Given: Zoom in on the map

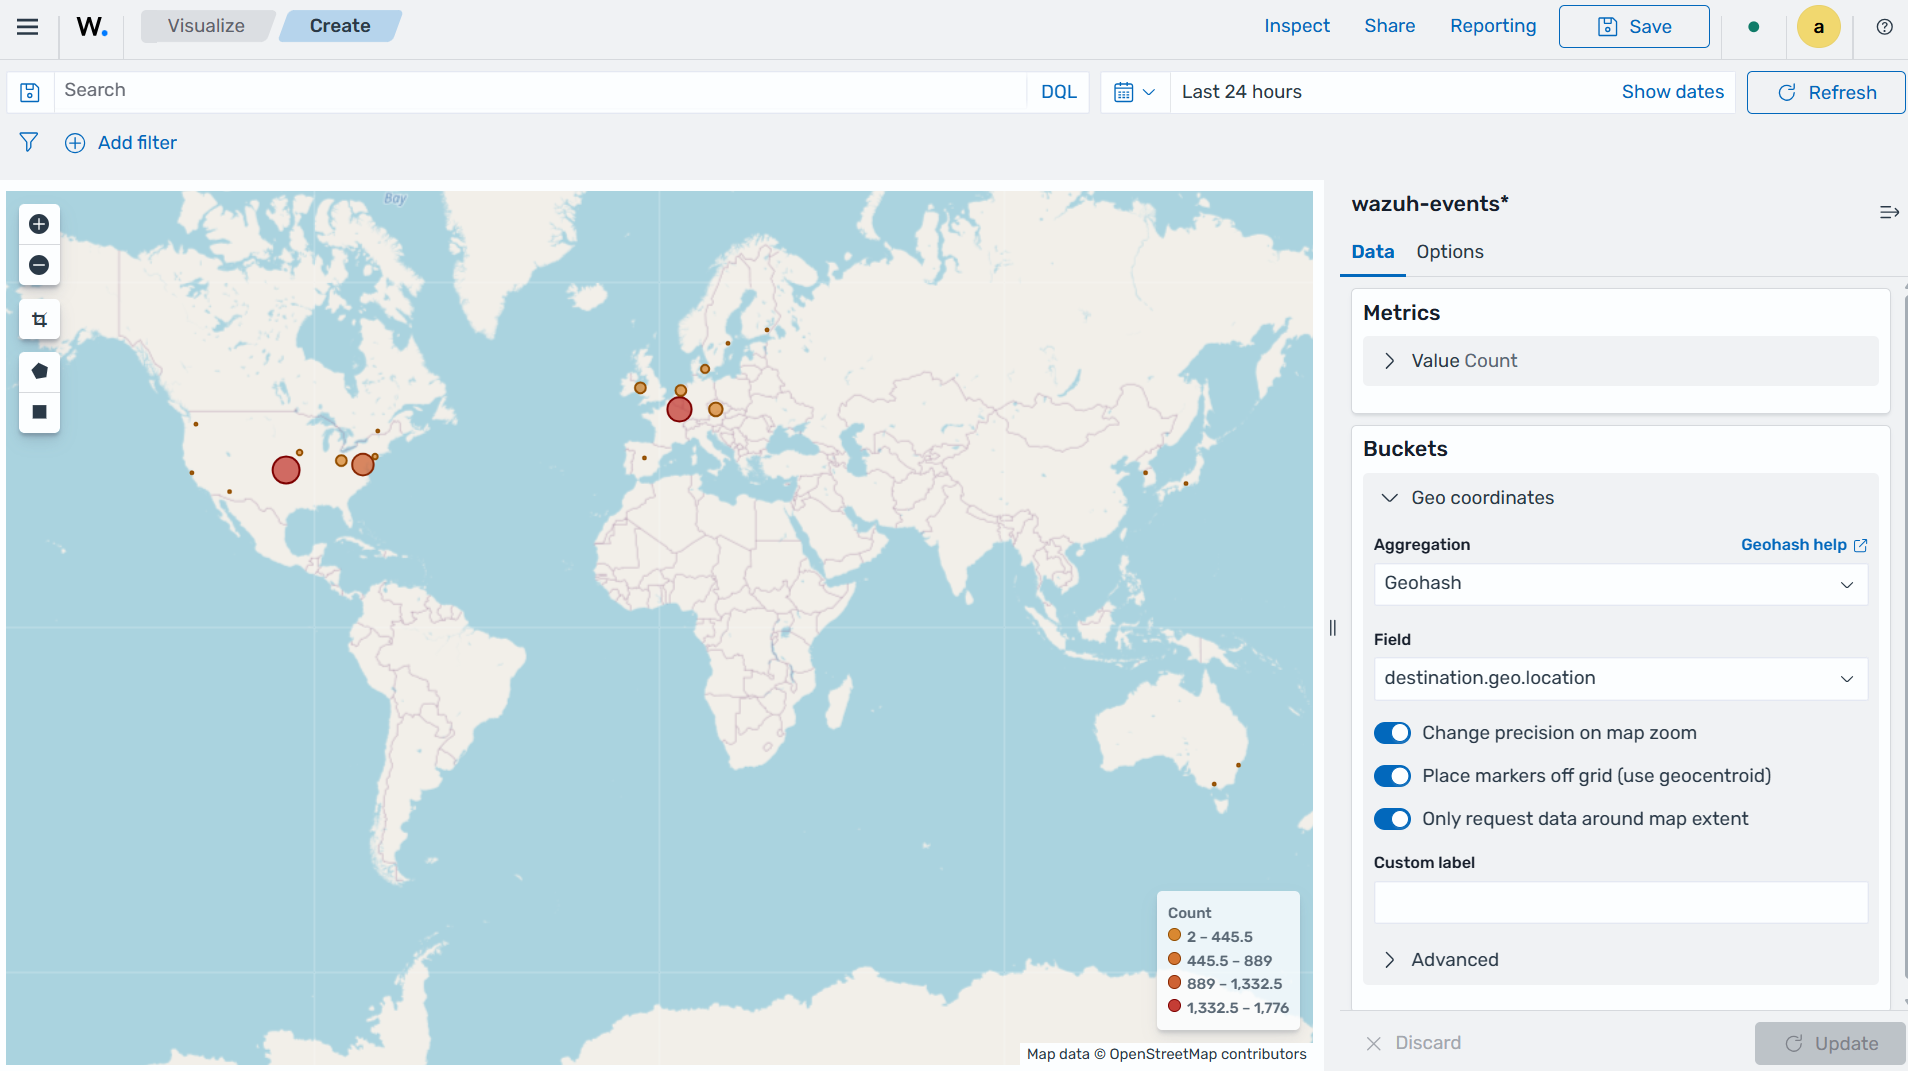Looking at the screenshot, I should [39, 224].
